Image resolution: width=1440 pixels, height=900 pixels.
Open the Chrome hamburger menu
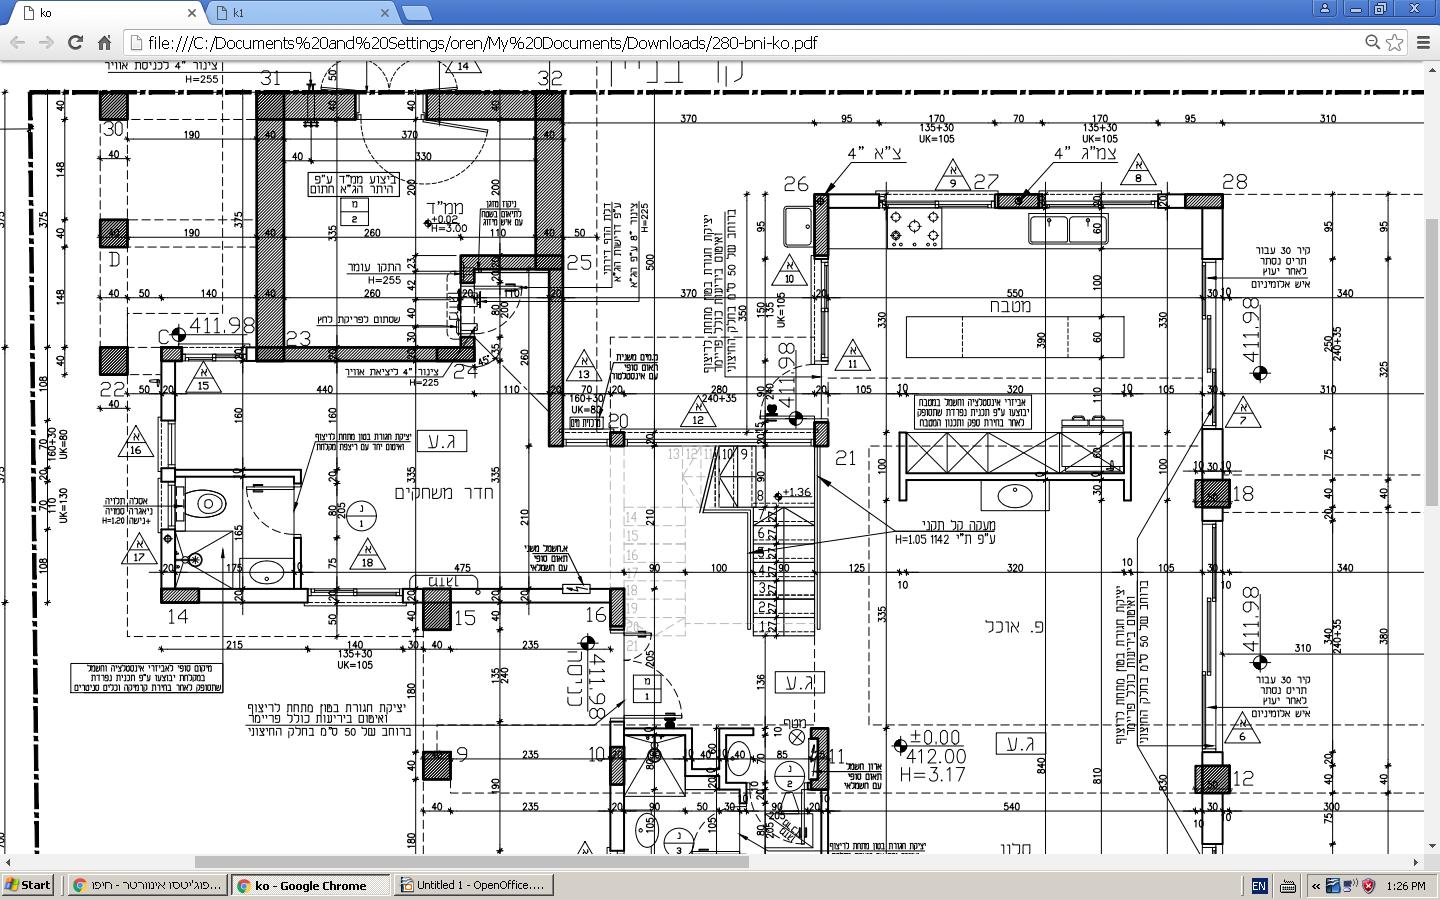[x=1424, y=42]
